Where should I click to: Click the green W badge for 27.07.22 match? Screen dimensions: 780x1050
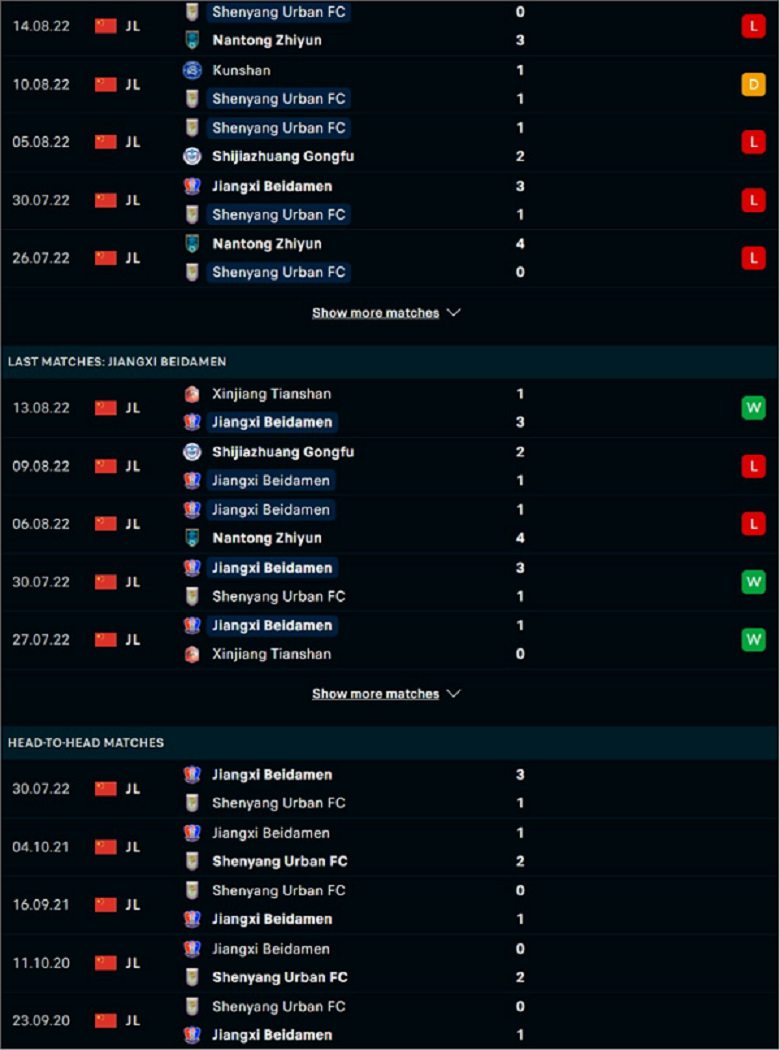tap(753, 640)
